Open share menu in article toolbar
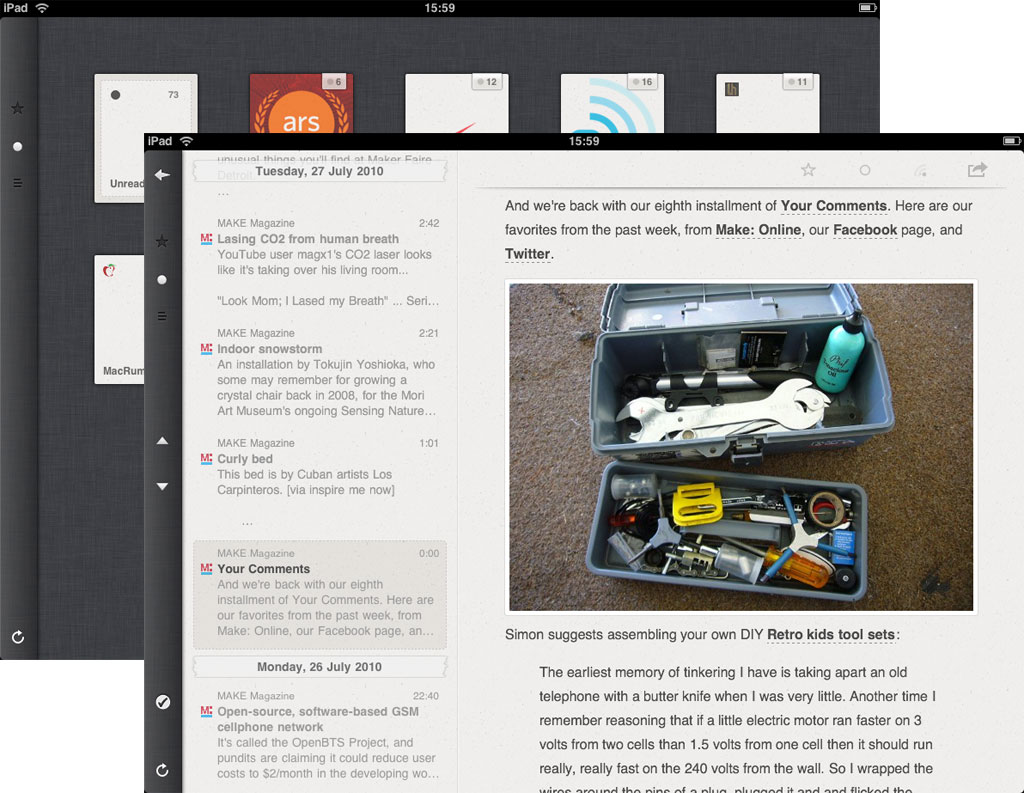This screenshot has width=1024, height=793. 977,170
